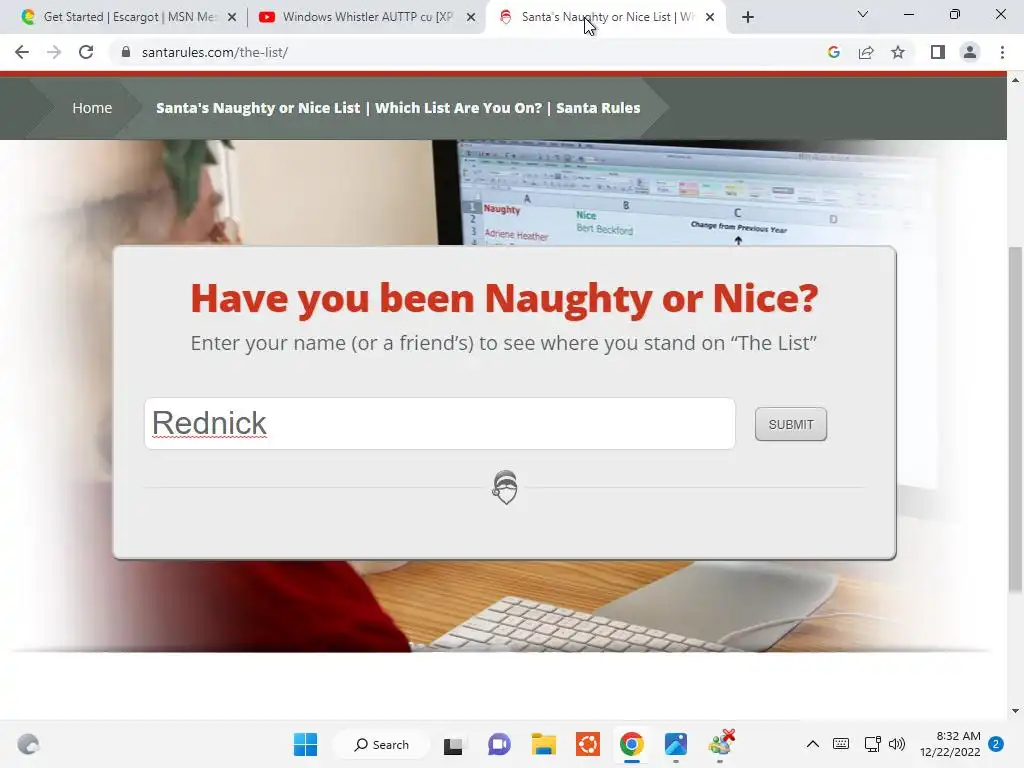Open the Windows Start menu
The image size is (1024, 768).
(x=305, y=744)
